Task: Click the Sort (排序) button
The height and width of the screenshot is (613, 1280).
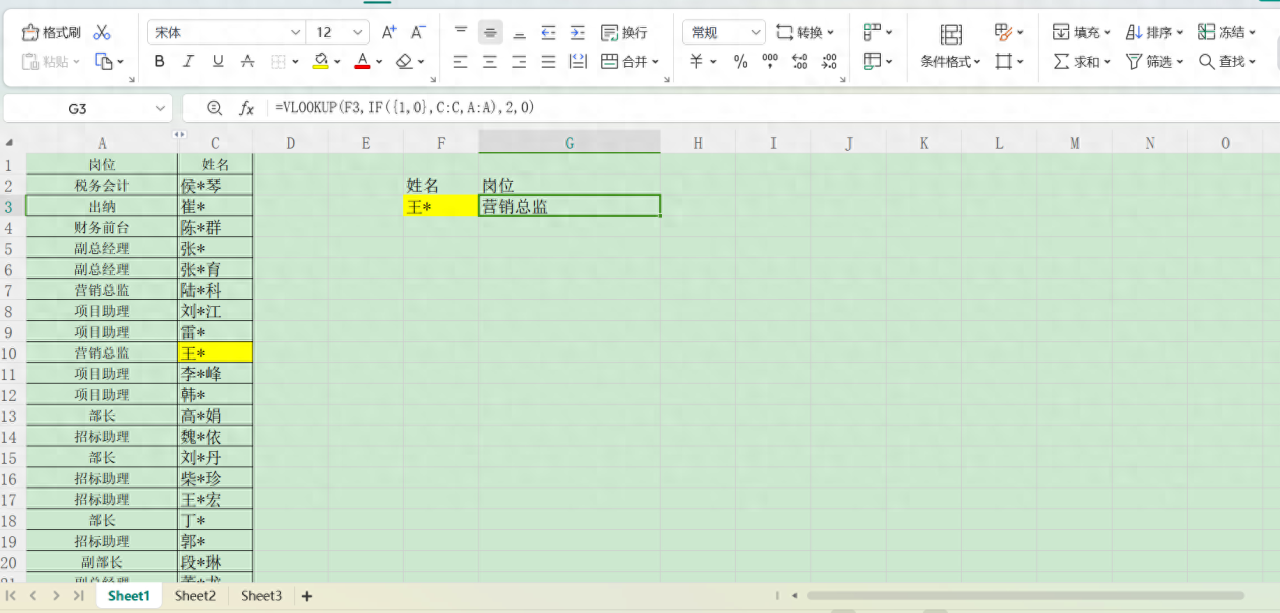Action: click(1155, 32)
